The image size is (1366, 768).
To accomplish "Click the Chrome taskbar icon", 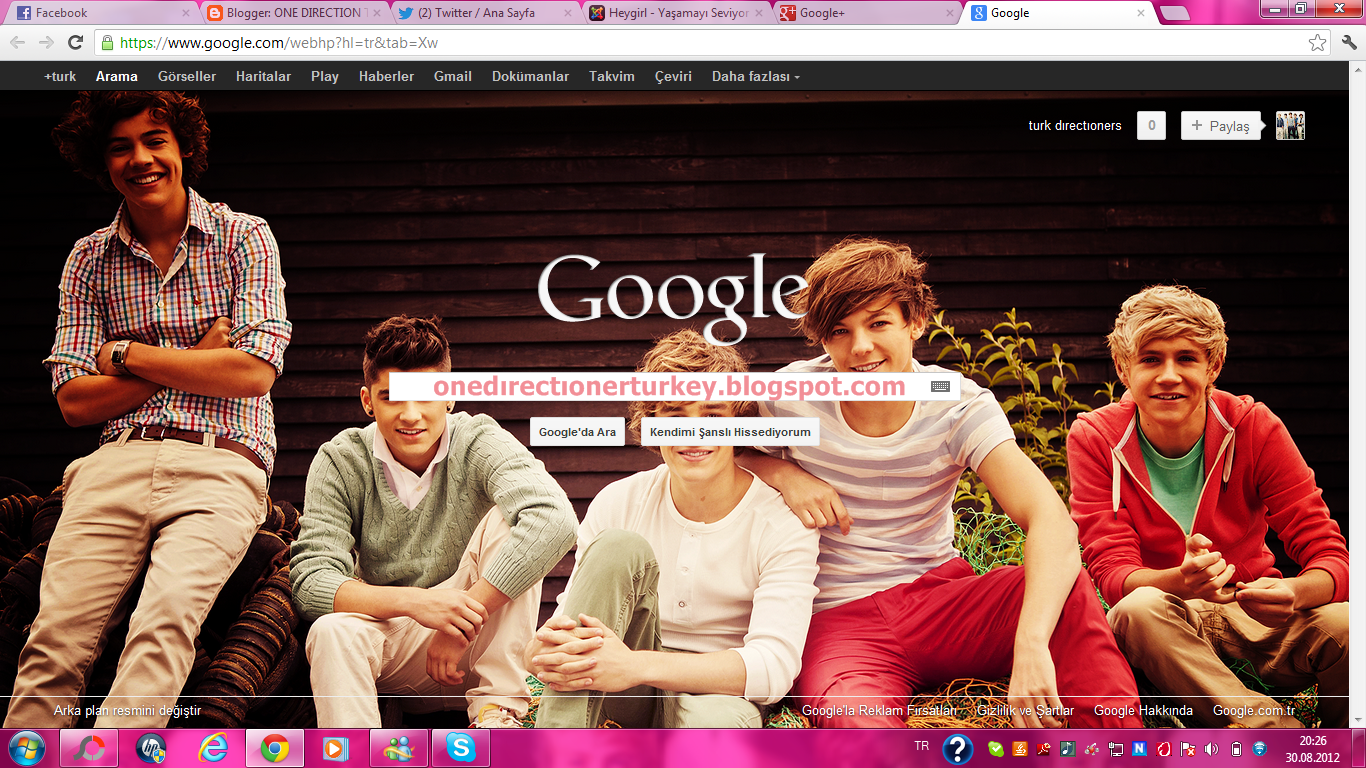I will point(275,748).
